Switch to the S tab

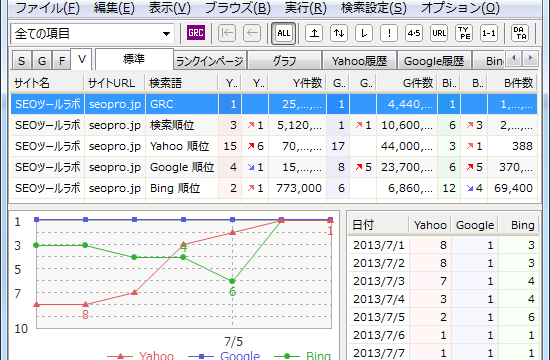pos(21,61)
